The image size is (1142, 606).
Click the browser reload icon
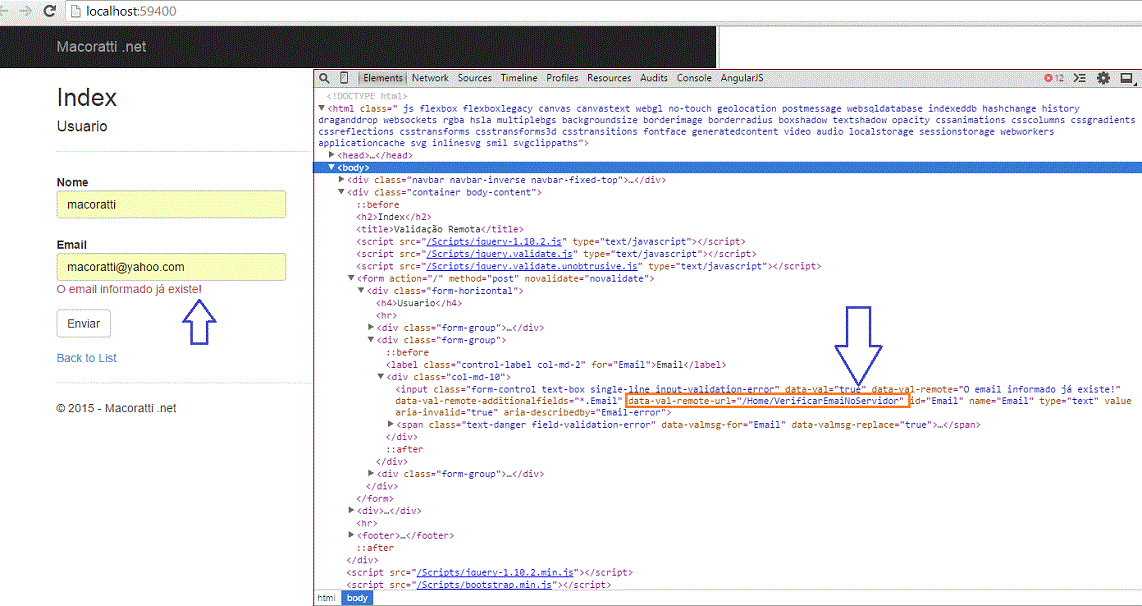point(50,11)
